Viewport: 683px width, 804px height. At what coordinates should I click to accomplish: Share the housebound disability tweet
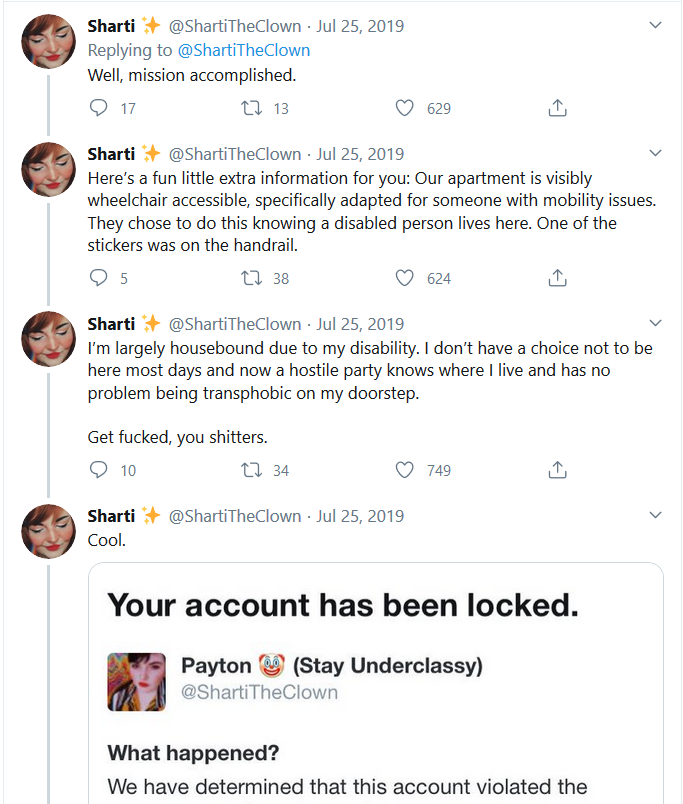point(557,470)
